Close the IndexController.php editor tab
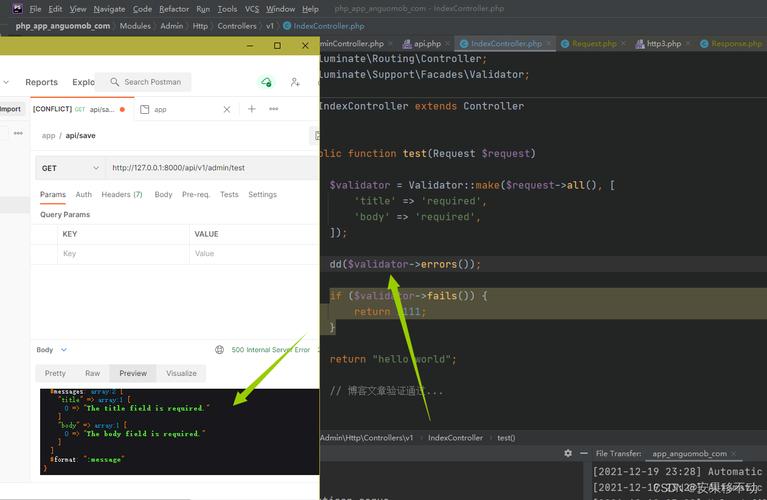 click(549, 44)
